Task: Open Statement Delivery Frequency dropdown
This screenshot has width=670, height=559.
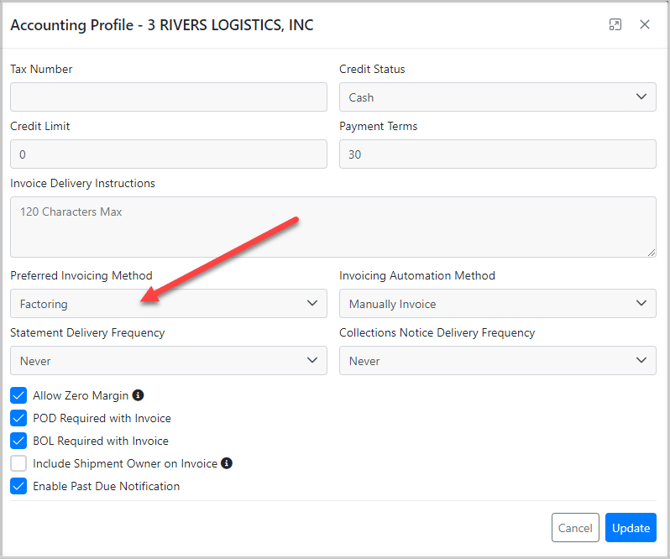Action: coord(168,361)
